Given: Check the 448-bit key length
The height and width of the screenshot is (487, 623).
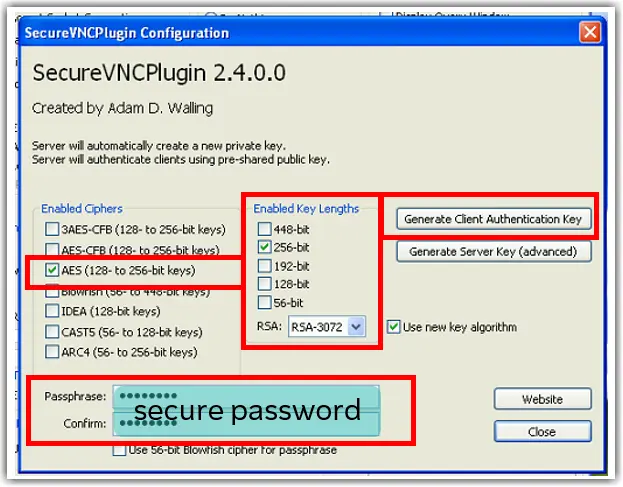Looking at the screenshot, I should (265, 229).
